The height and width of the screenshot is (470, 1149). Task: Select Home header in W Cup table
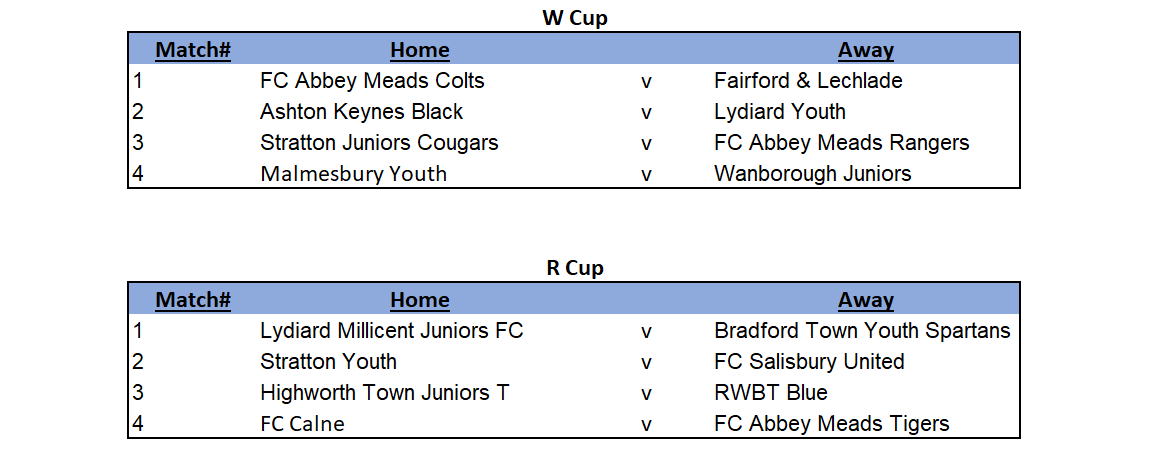pos(420,50)
